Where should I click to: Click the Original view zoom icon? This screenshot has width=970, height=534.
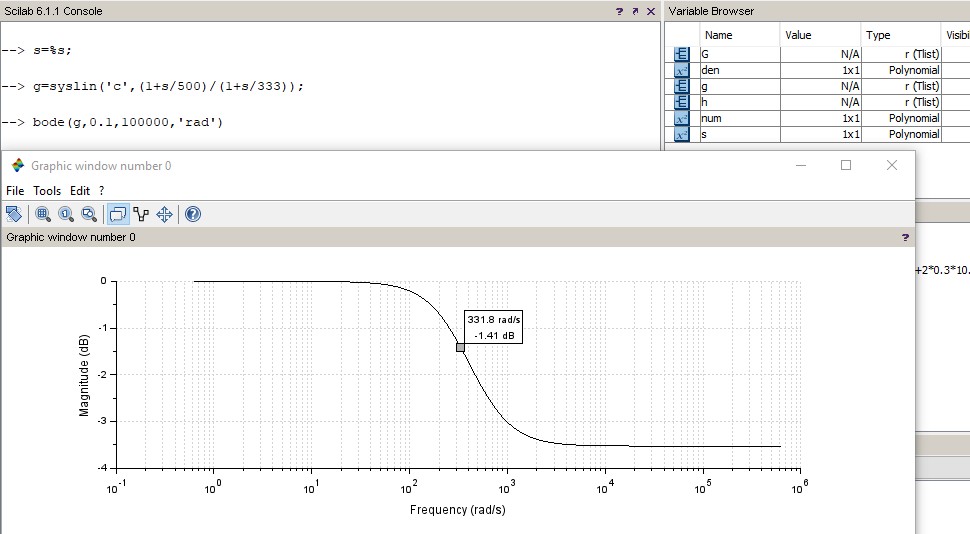66,214
